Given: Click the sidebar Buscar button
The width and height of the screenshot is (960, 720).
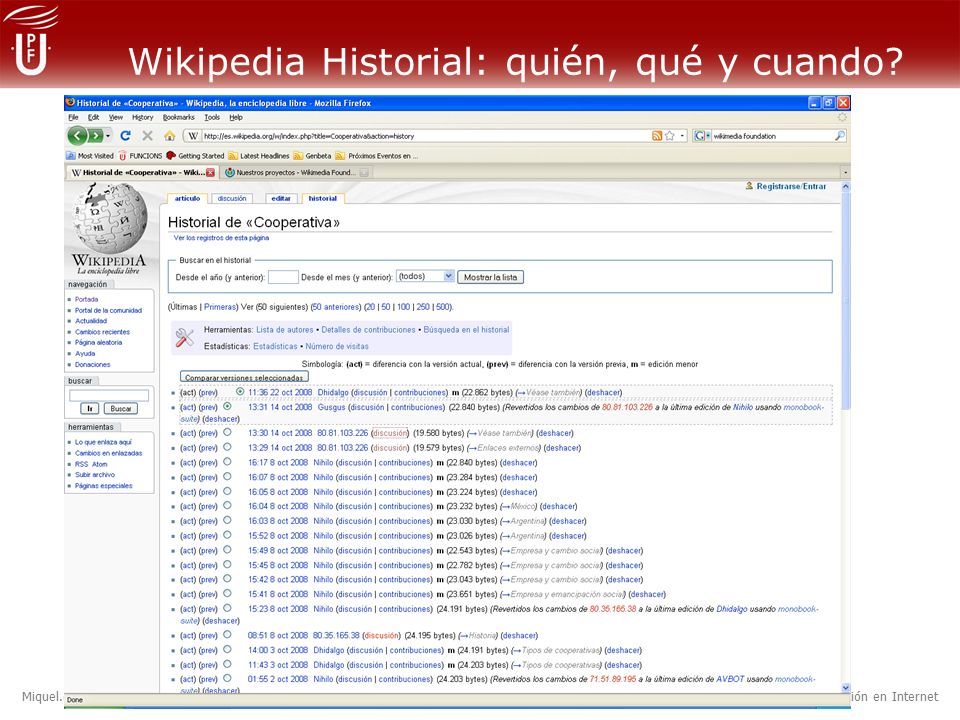Looking at the screenshot, I should tap(121, 408).
